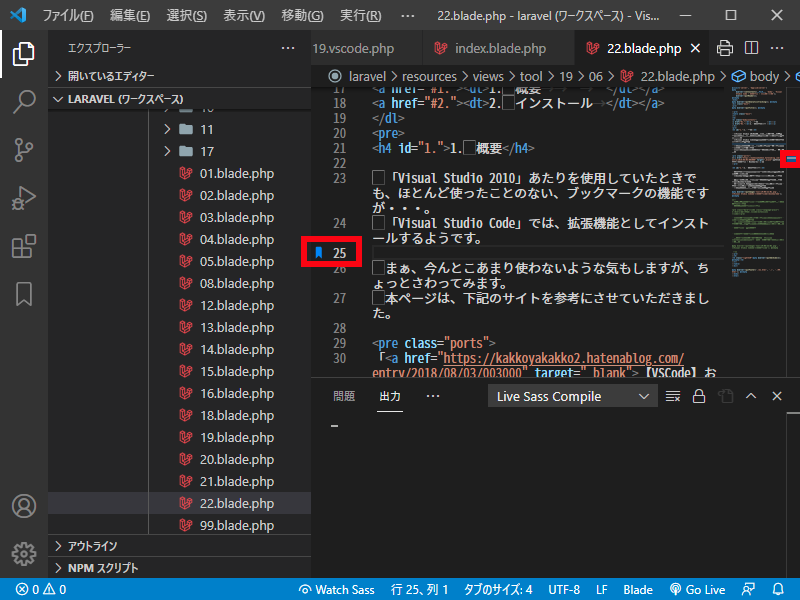The image size is (800, 600).
Task: Show more panel tabs ellipsis
Action: point(433,396)
